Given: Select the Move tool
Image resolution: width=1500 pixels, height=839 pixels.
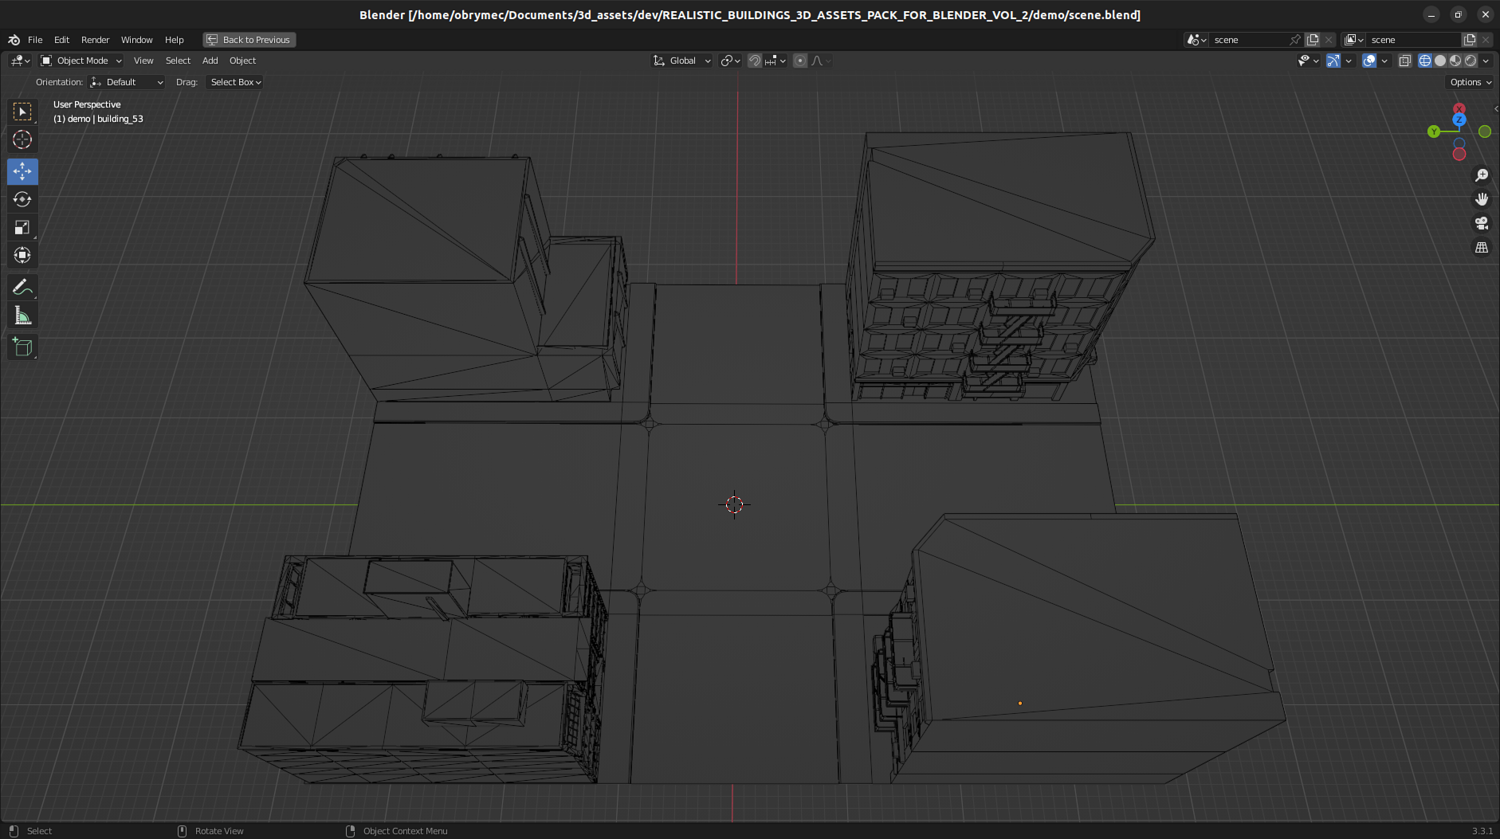Looking at the screenshot, I should (22, 171).
